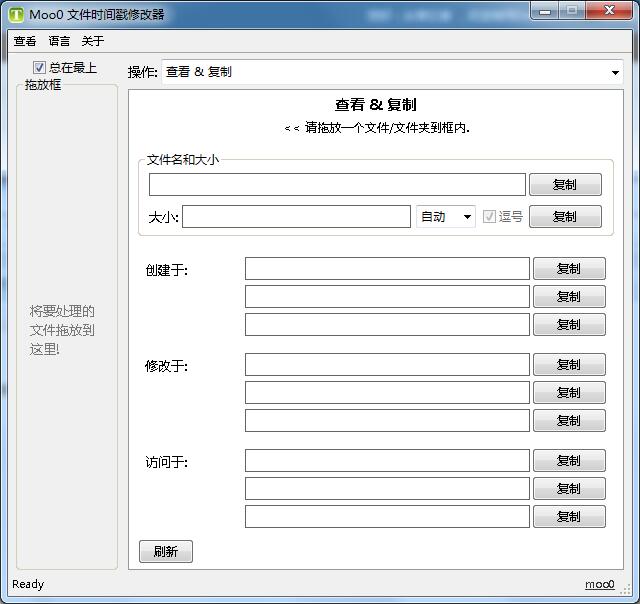Click the file name text field

point(337,184)
